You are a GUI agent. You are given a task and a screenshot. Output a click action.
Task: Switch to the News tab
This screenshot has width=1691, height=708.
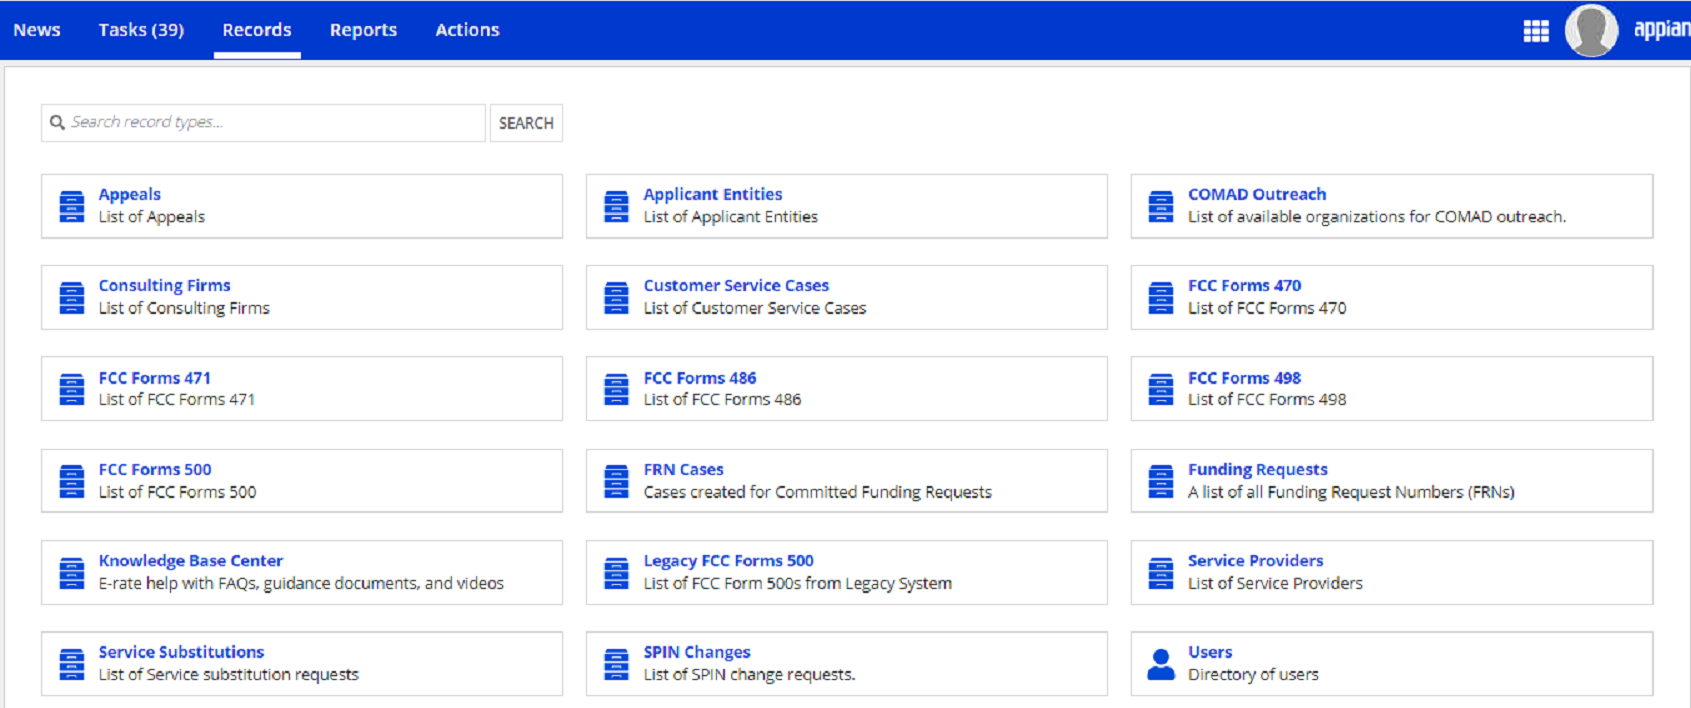click(37, 30)
